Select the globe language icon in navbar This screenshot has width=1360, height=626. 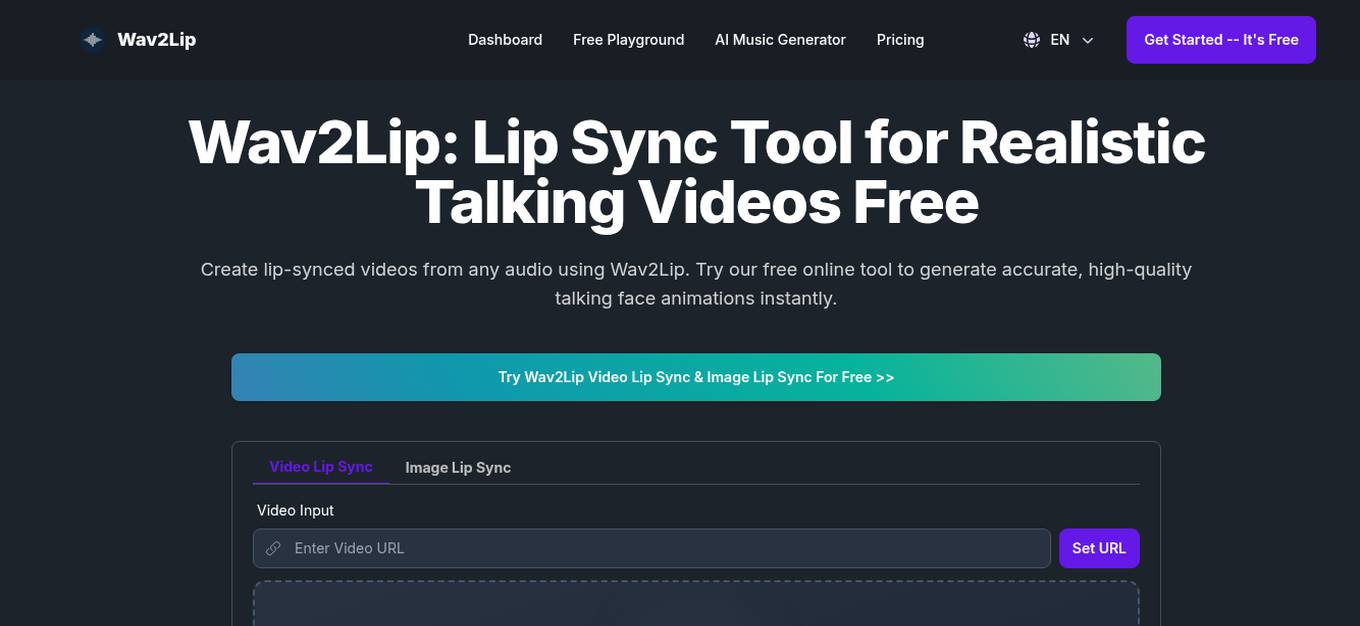(x=1031, y=39)
